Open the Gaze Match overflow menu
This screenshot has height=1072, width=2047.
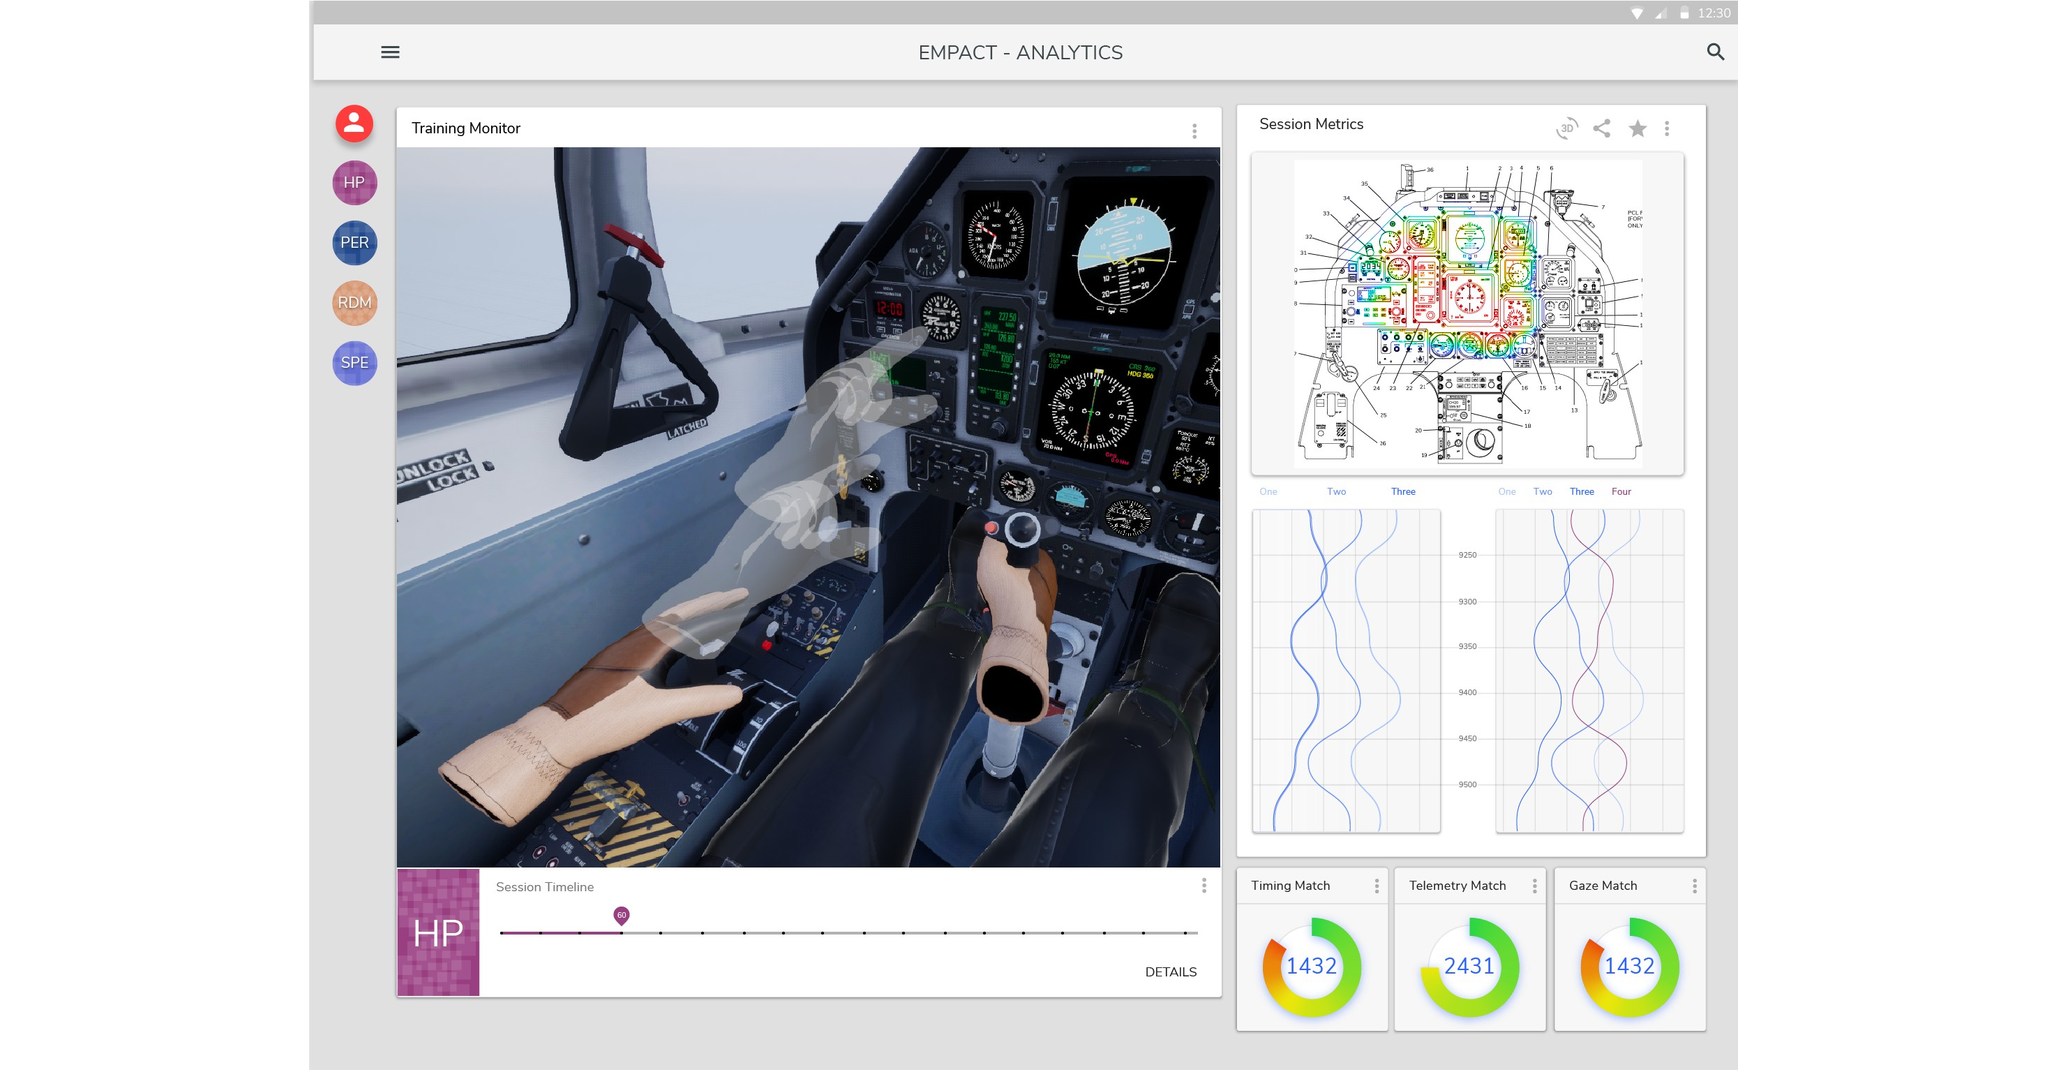(x=1694, y=885)
